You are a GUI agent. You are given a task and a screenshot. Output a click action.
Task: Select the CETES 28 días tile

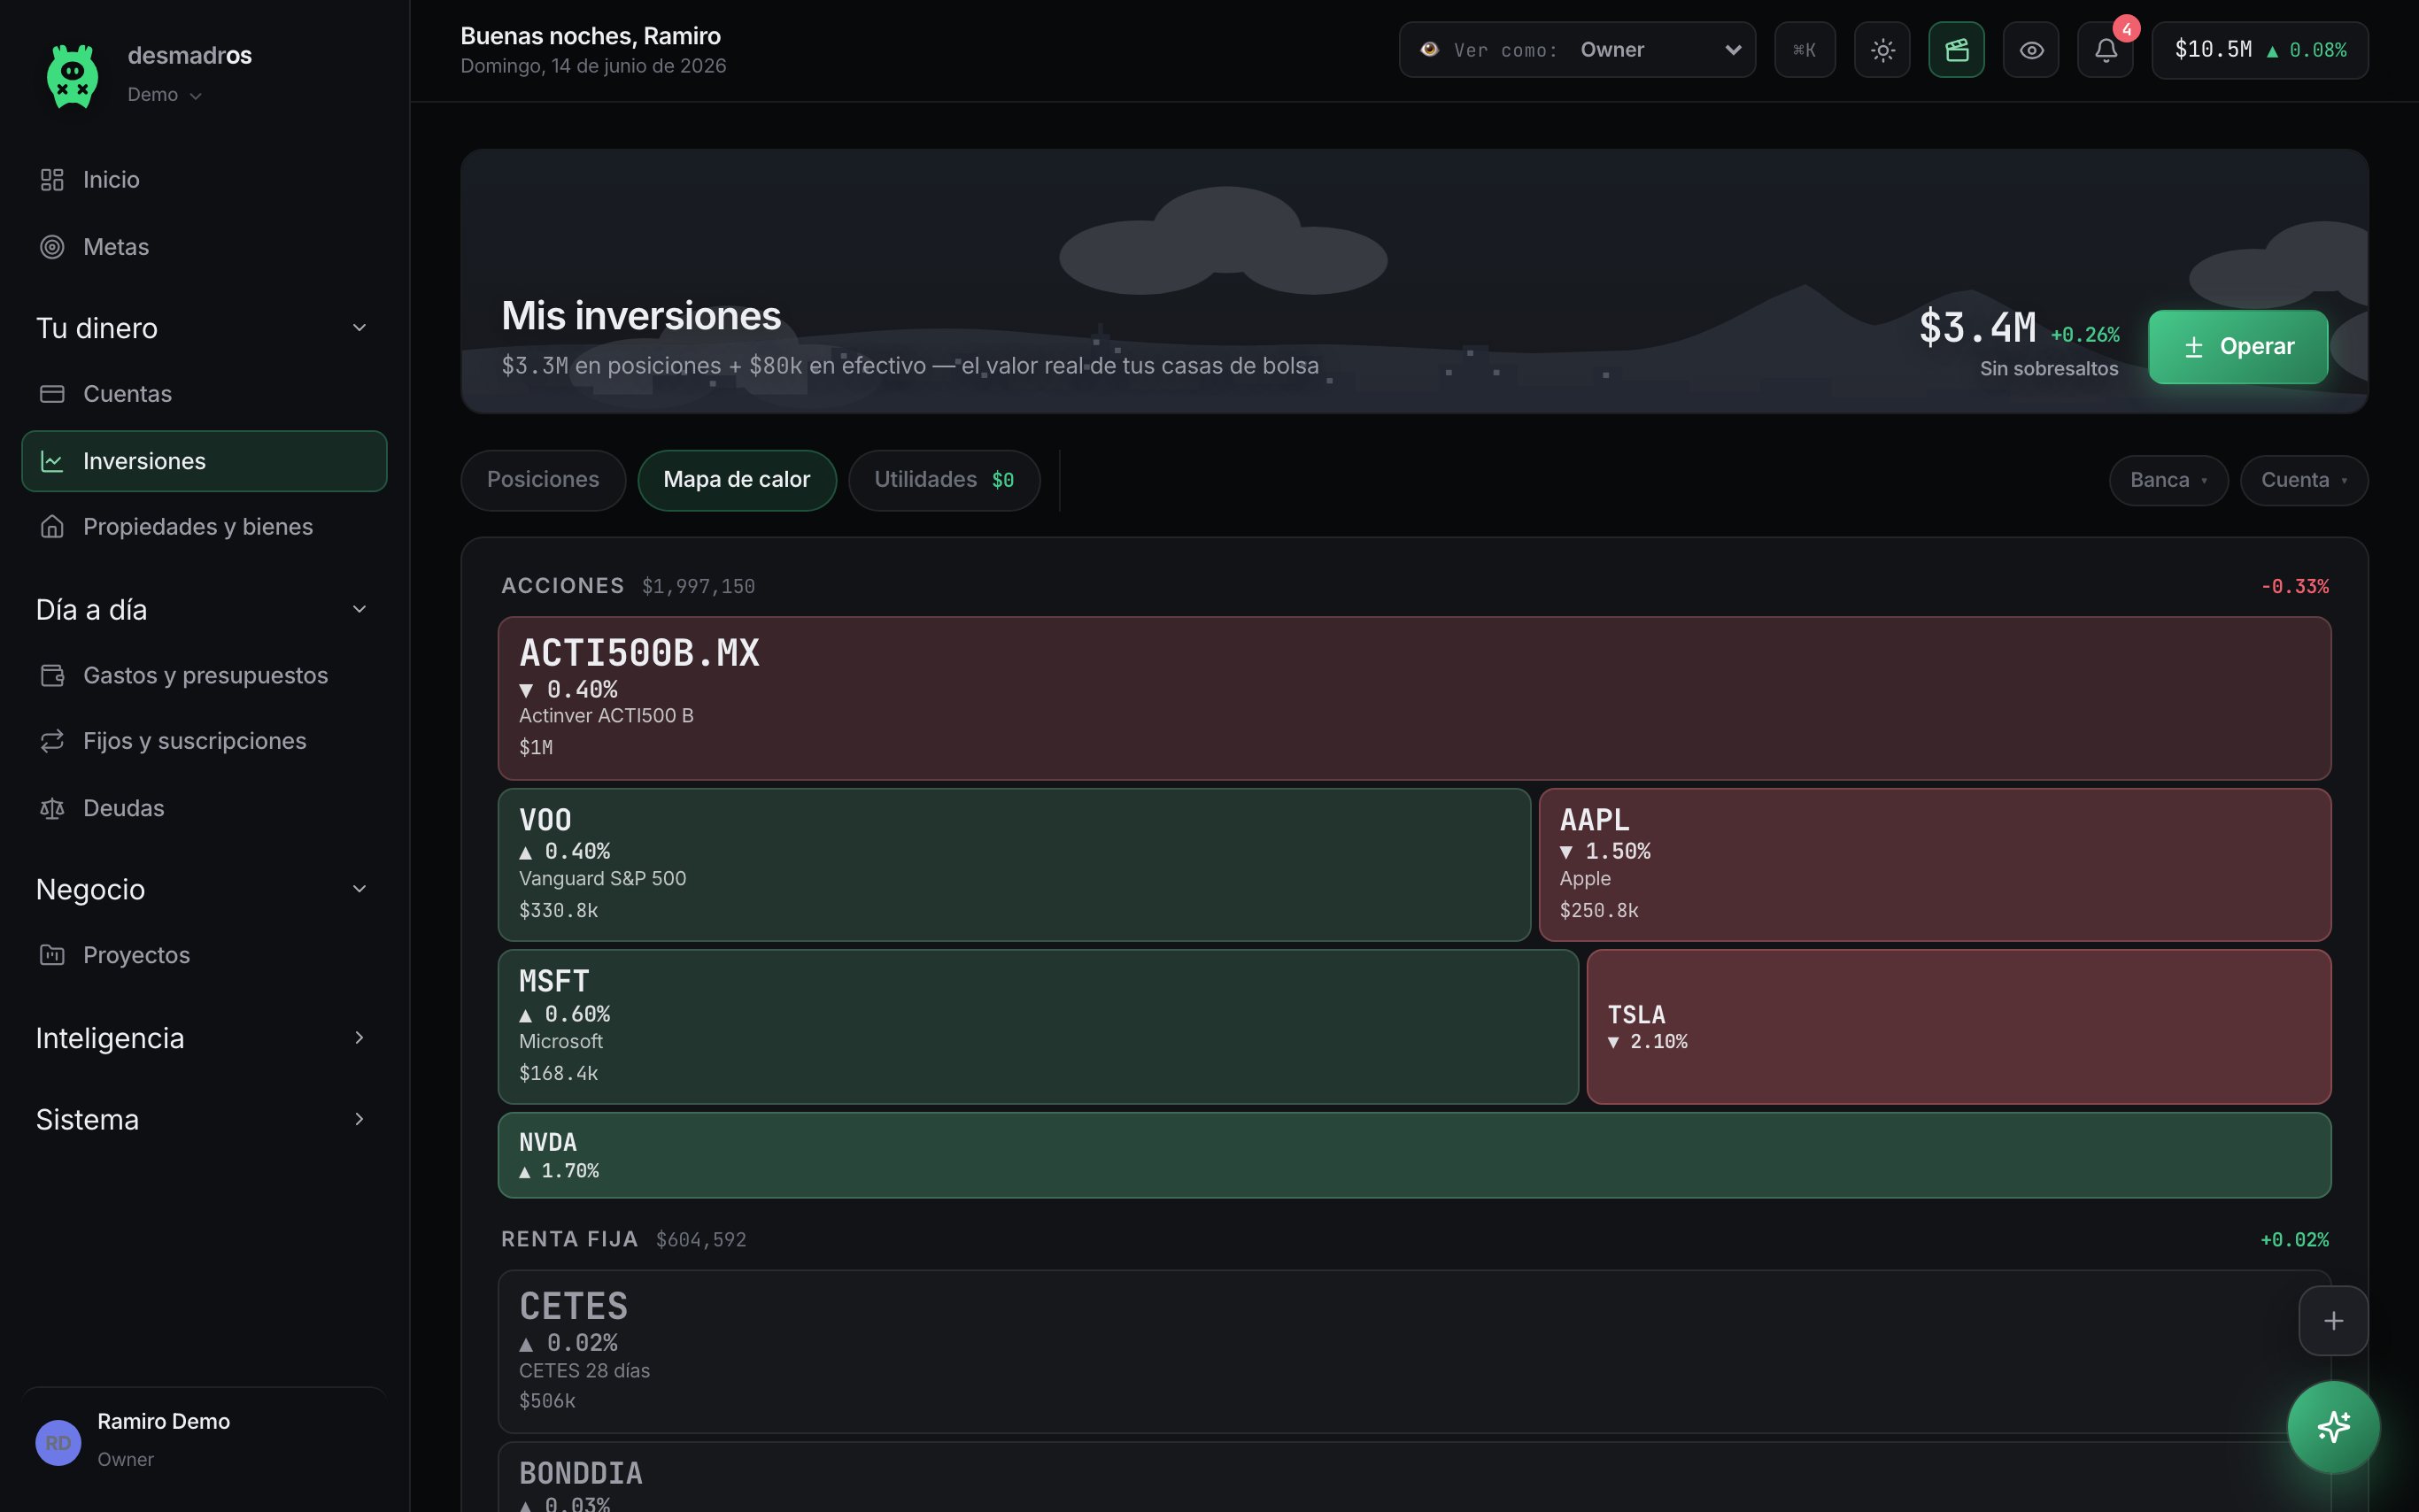(x=1414, y=1351)
